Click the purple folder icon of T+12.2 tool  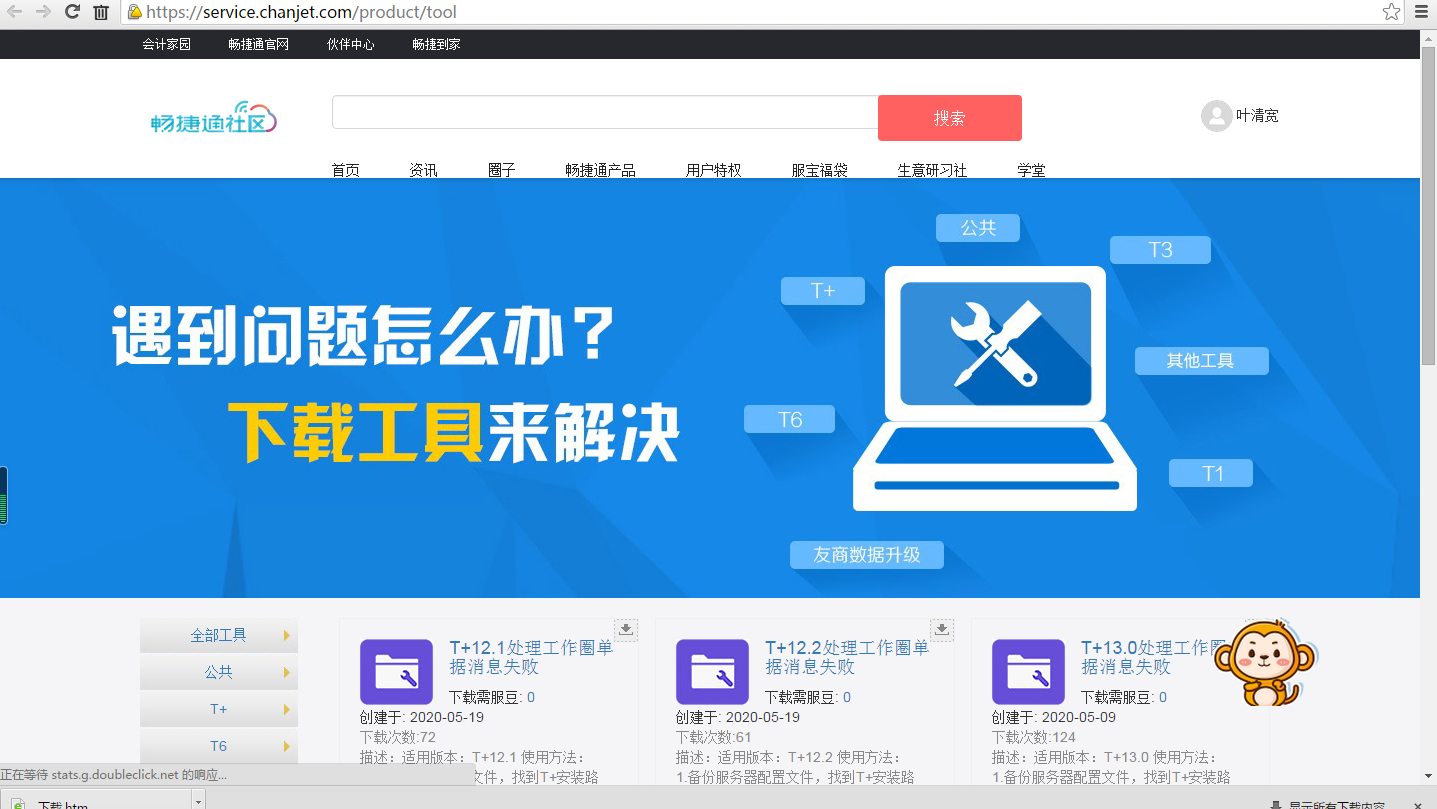(x=712, y=672)
